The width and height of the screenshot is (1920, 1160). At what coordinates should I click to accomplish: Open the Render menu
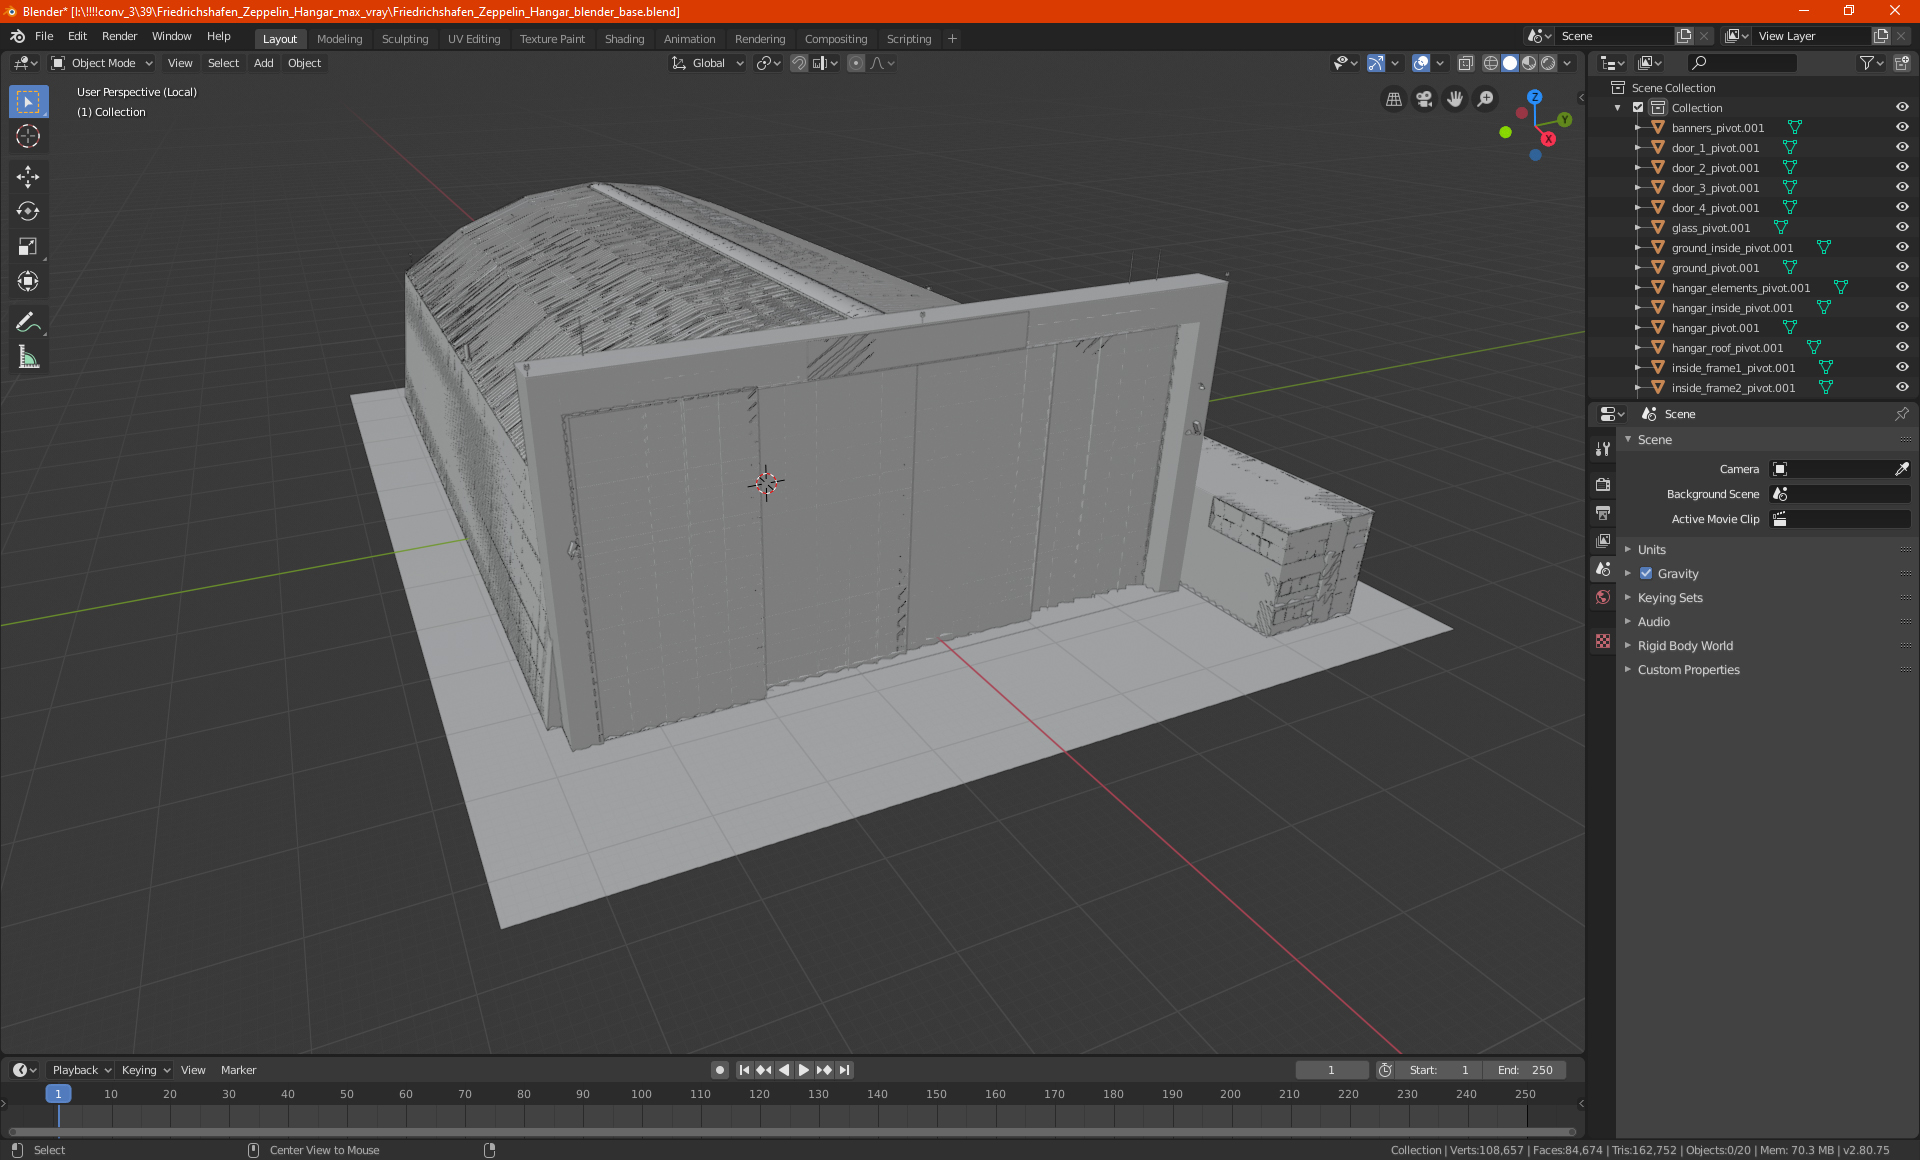tap(119, 36)
